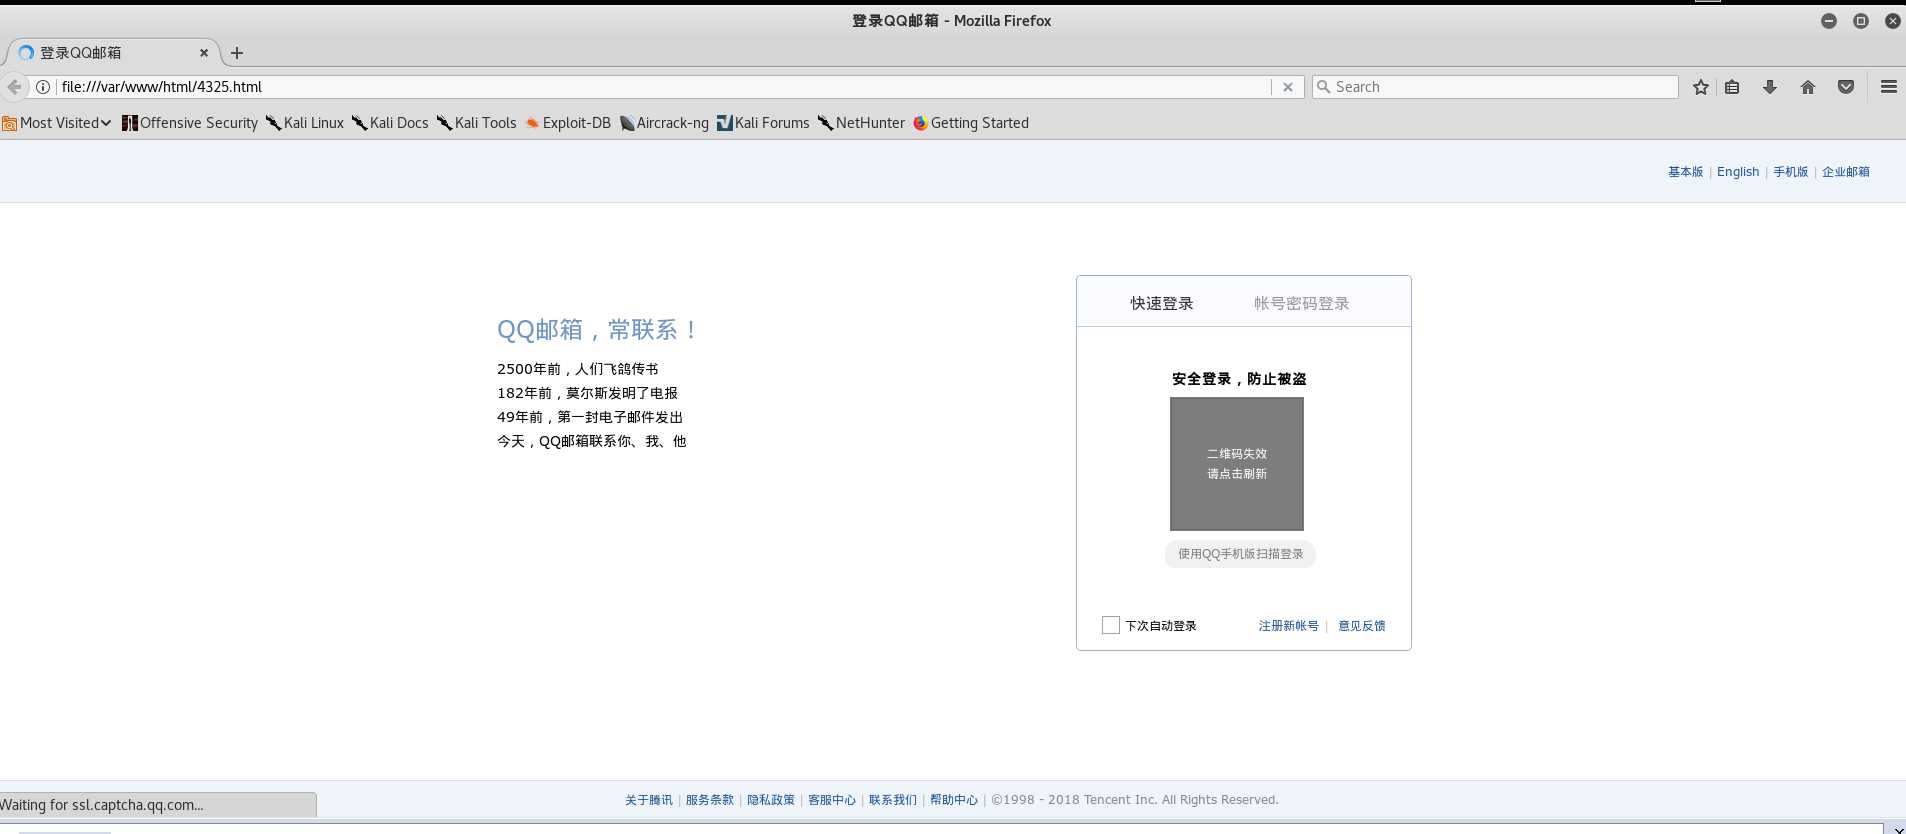
Task: Select the 快速登录 tab
Action: (1162, 303)
